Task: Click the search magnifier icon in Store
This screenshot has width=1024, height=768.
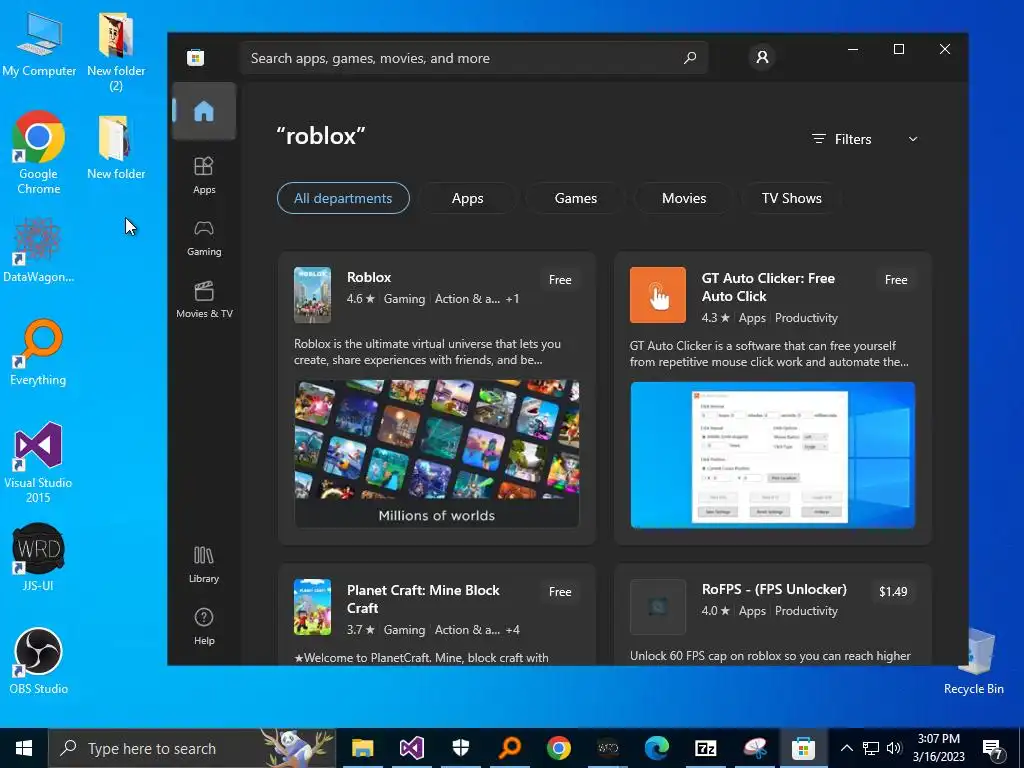Action: (x=690, y=58)
